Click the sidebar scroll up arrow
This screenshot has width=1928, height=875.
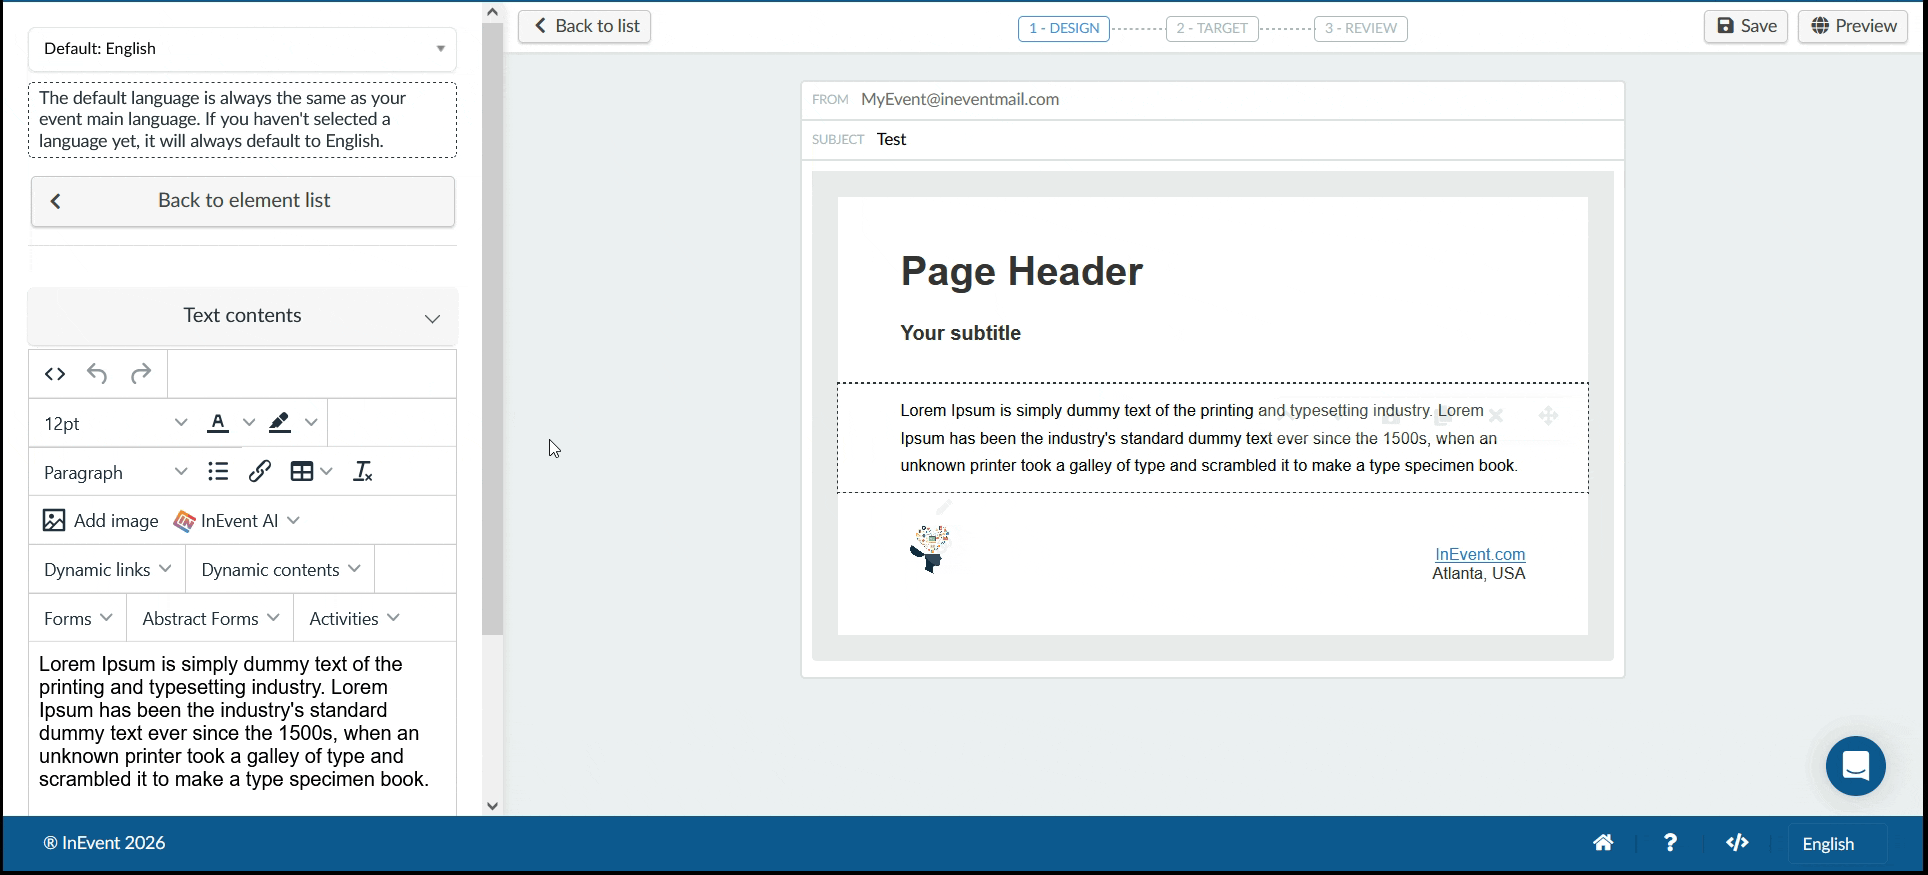[x=492, y=12]
